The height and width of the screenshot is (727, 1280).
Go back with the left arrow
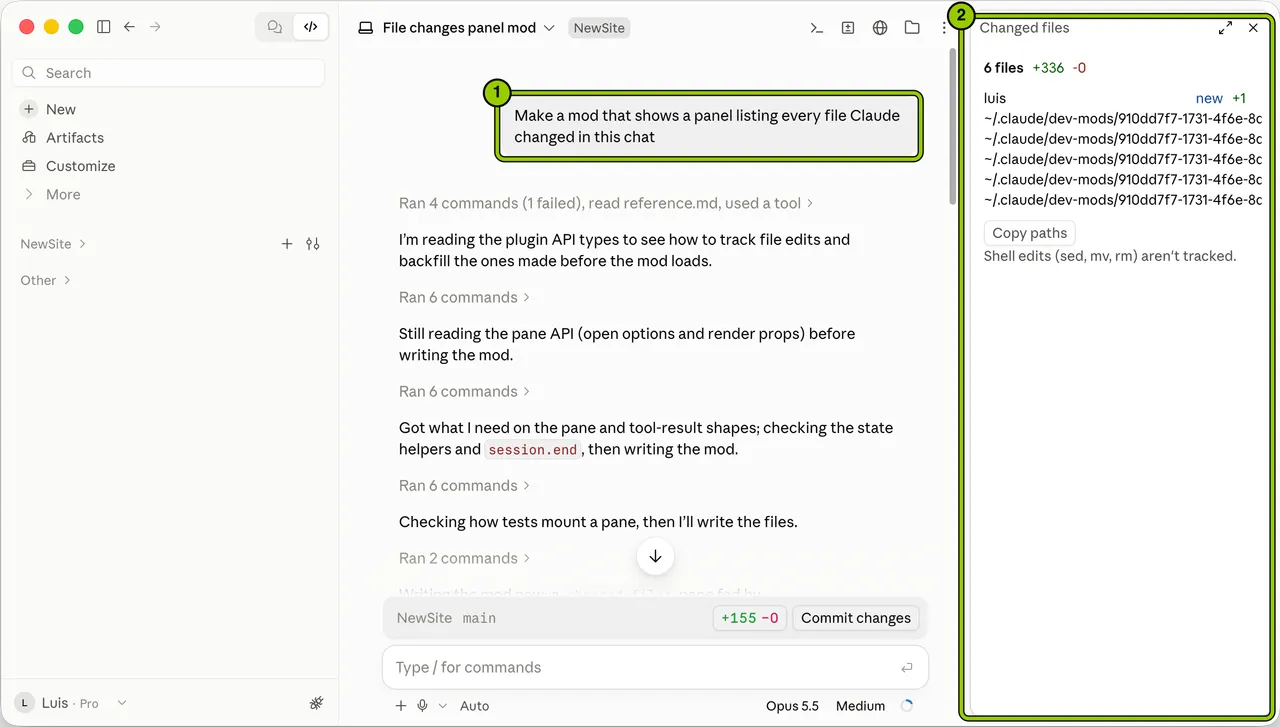[x=129, y=27]
